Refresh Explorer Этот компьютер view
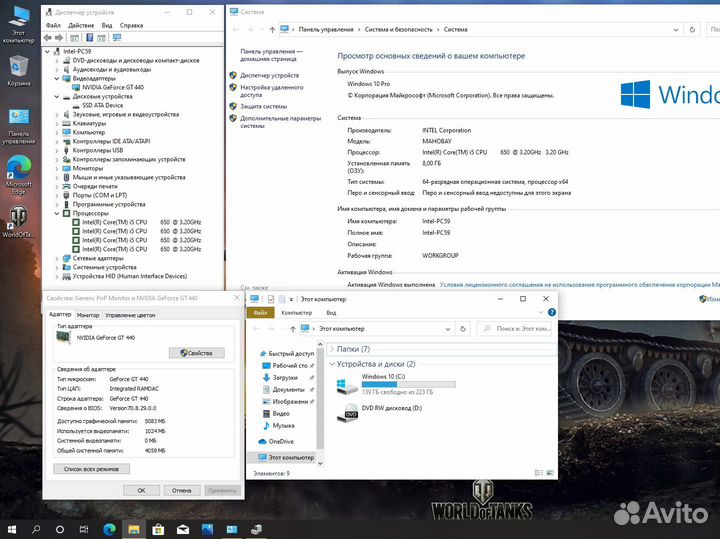Screen dimensions: 720x539 [x=463, y=329]
